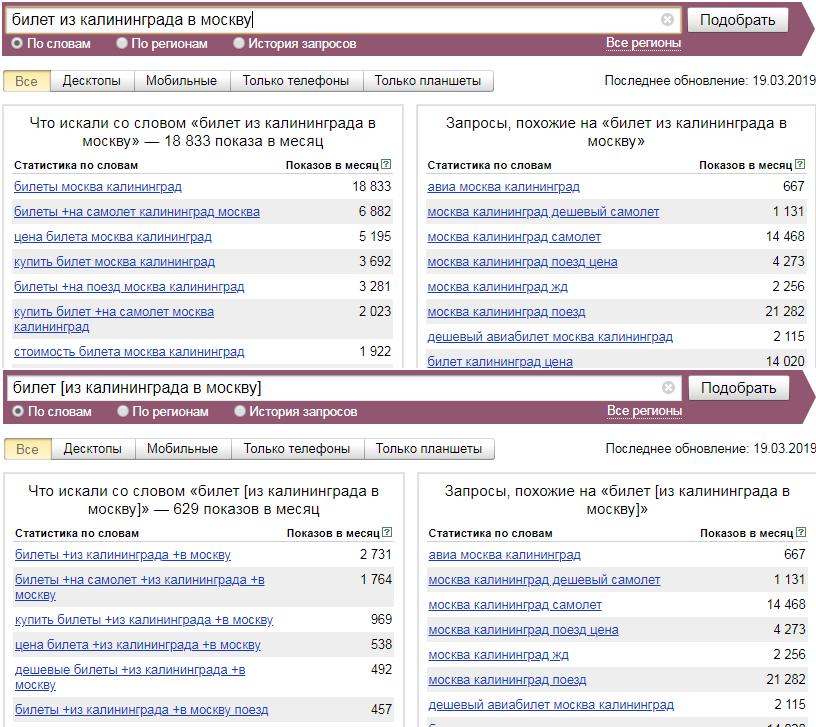Screen dimensions: 816x727
Task: Open upper "Все регионы" region selector
Action: click(643, 43)
